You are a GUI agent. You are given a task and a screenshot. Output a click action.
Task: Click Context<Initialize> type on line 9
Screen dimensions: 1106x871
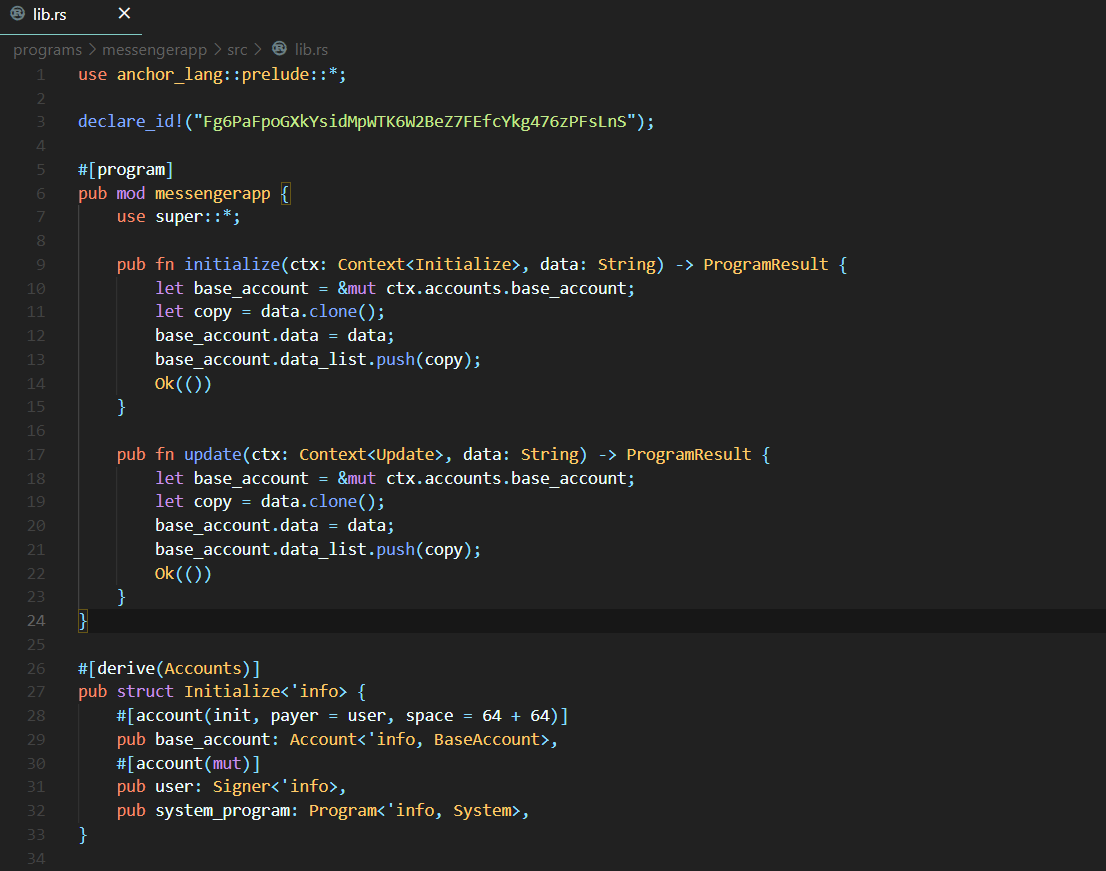point(429,264)
